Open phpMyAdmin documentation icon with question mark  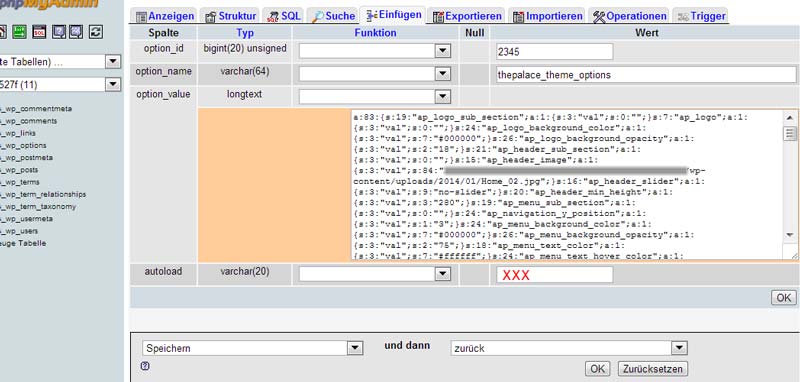[x=59, y=32]
